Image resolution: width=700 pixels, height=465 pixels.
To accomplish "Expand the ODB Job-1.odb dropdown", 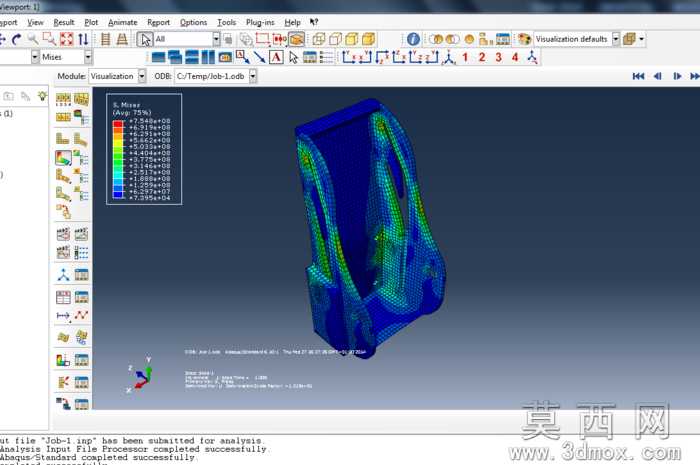I will (253, 76).
